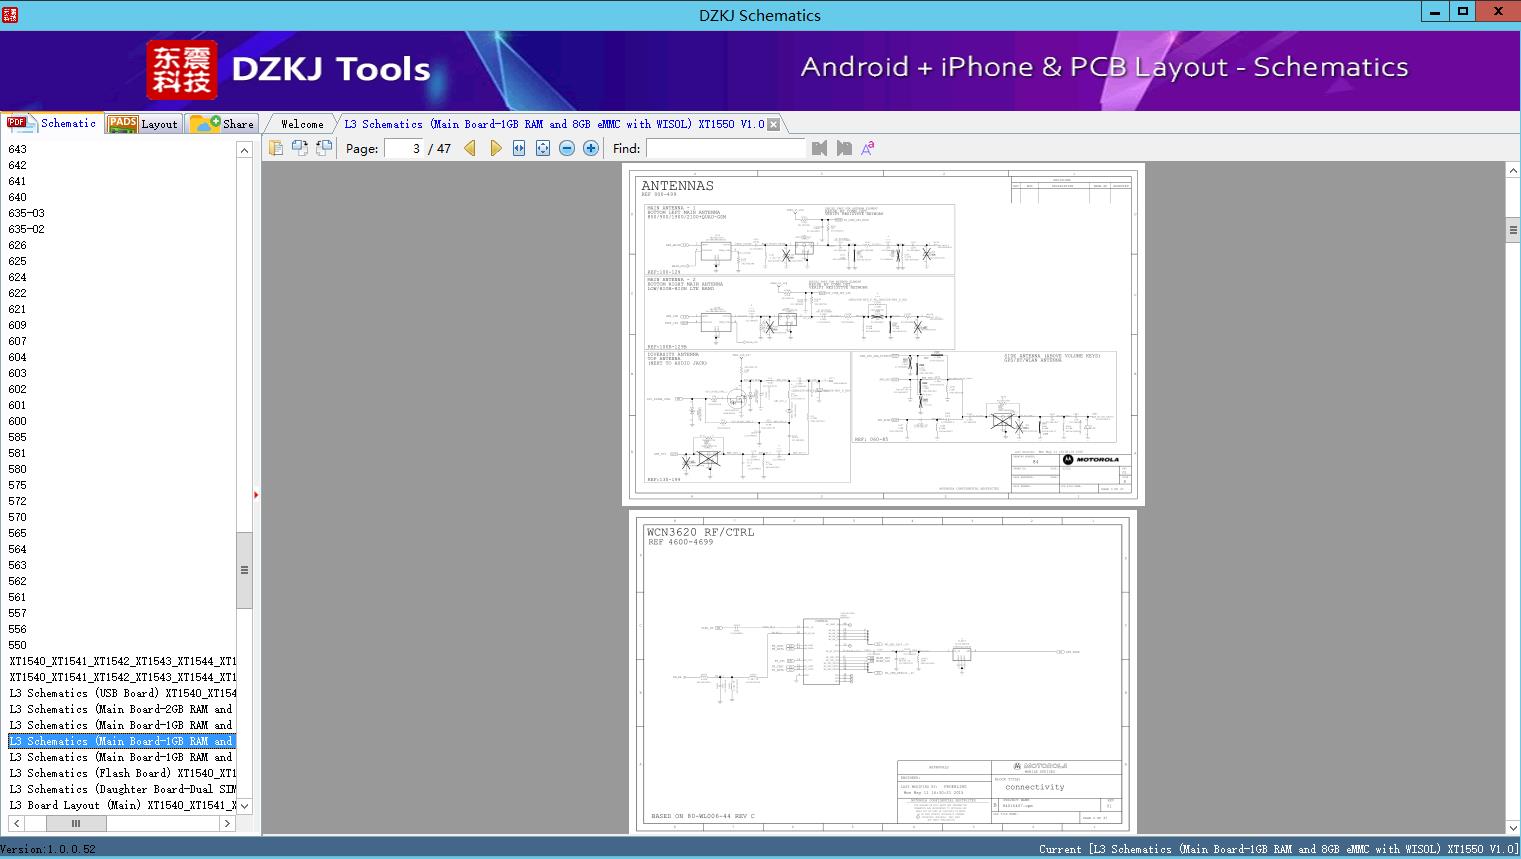Click the find next arrow icon
The width and height of the screenshot is (1521, 859).
tap(844, 147)
